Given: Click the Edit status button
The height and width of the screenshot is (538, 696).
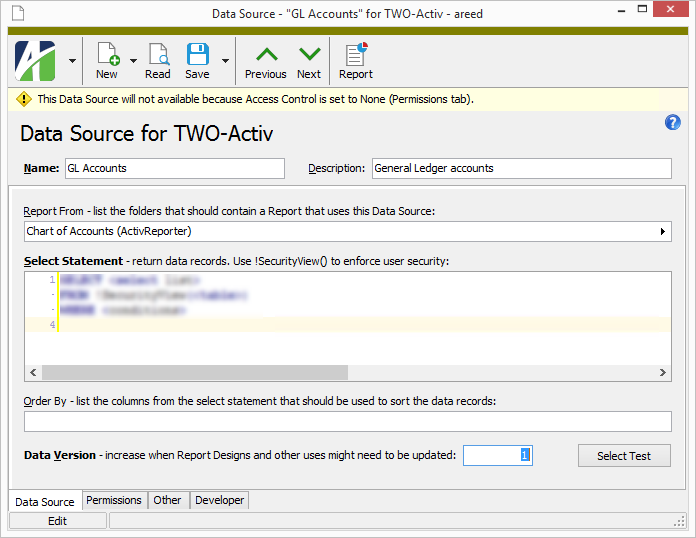Looking at the screenshot, I should point(58,521).
